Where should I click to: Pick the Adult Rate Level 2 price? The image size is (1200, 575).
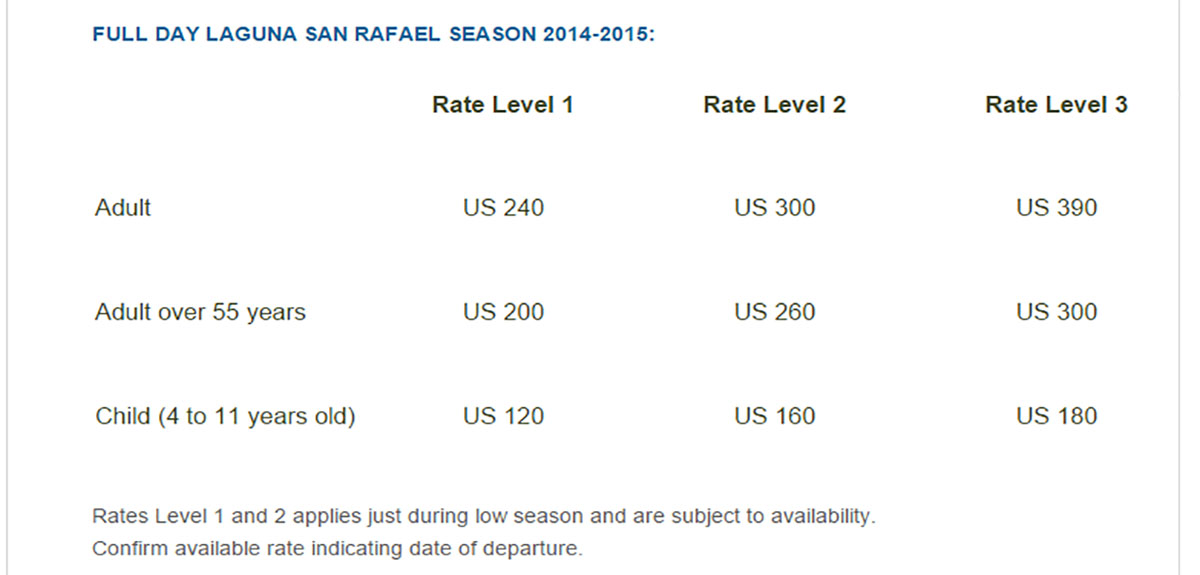tap(775, 208)
